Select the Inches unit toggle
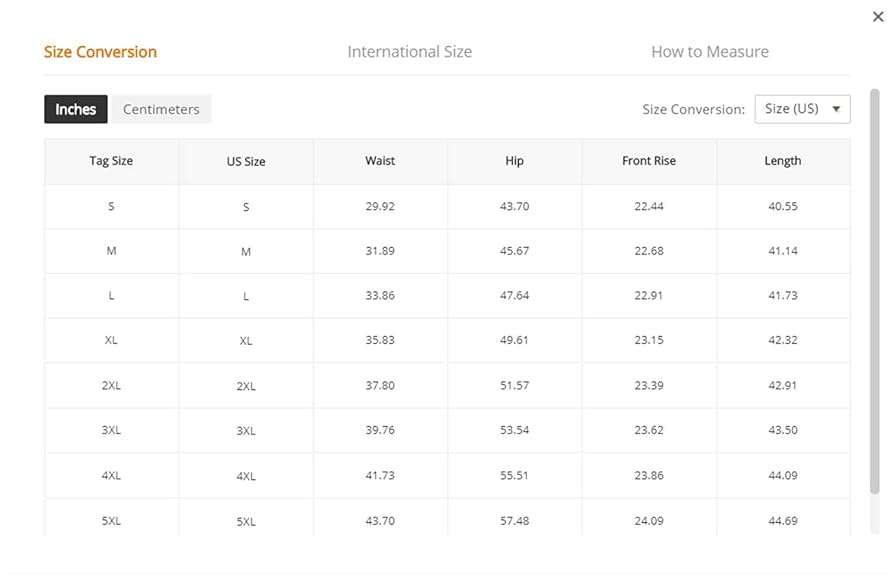This screenshot has width=894, height=575. click(x=76, y=109)
